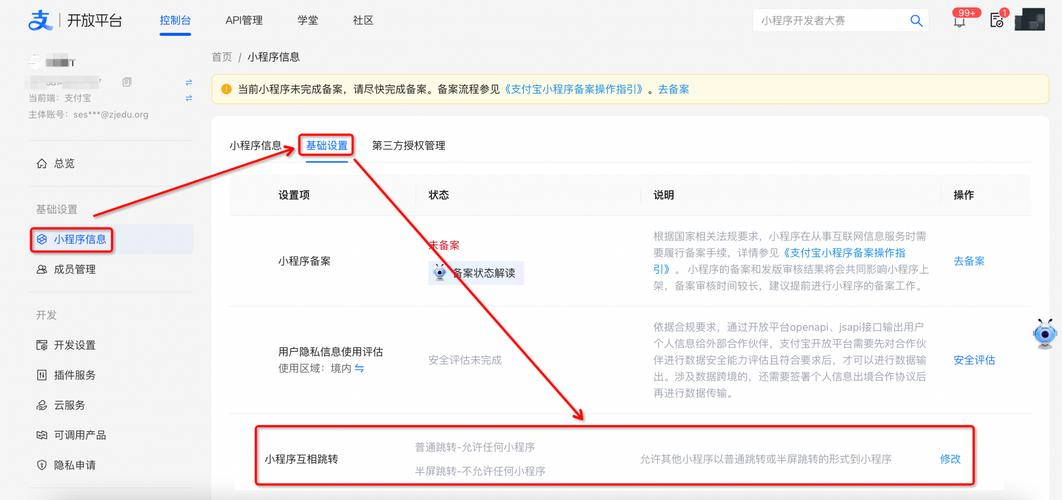This screenshot has width=1062, height=500.
Task: Click the warning icon in the yellow banner
Action: click(226, 89)
